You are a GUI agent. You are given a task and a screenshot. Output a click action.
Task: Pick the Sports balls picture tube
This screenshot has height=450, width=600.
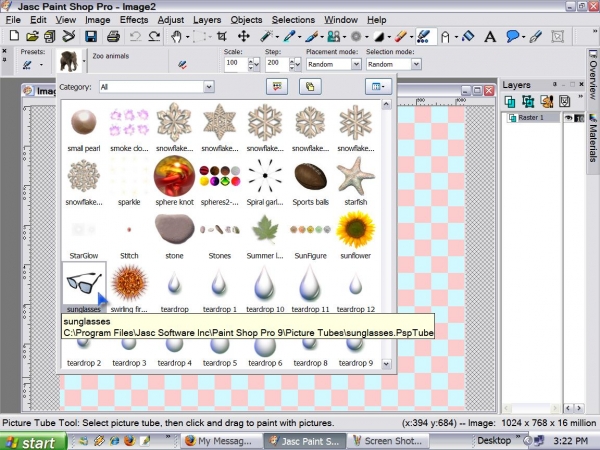click(310, 181)
